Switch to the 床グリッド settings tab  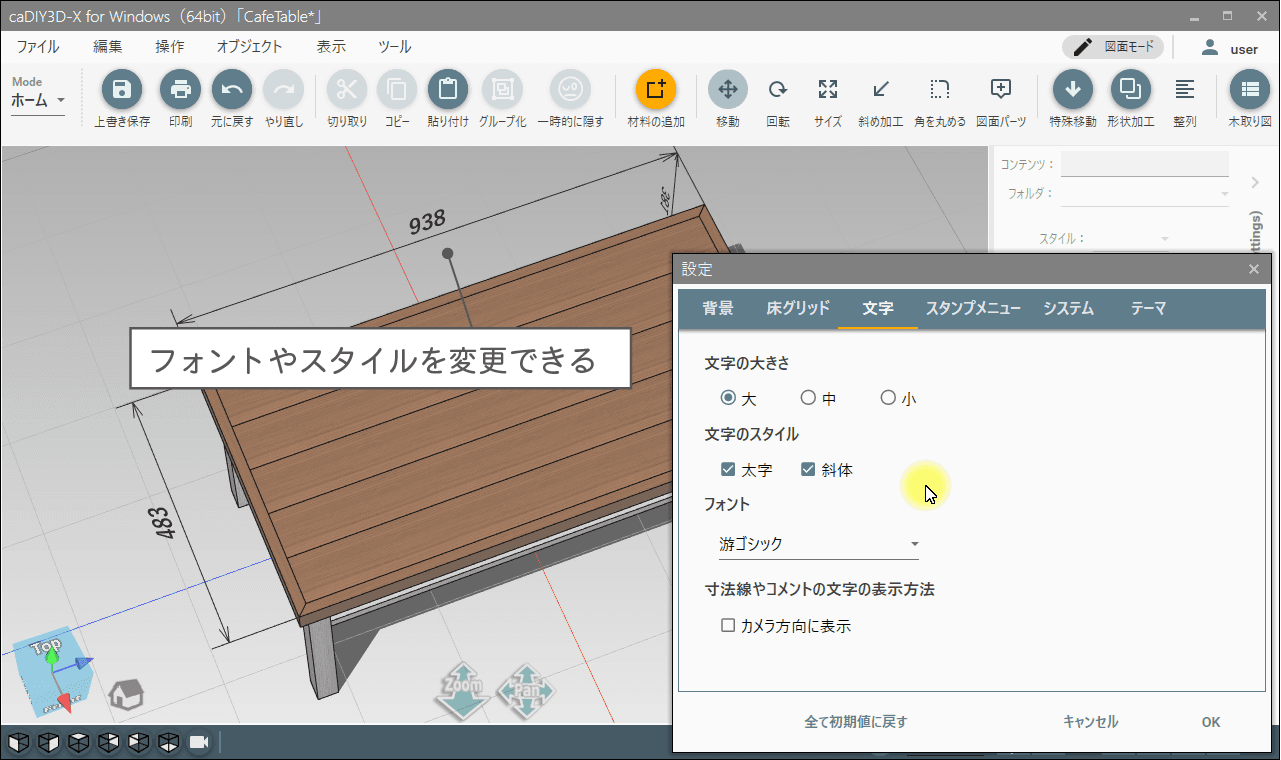click(798, 308)
